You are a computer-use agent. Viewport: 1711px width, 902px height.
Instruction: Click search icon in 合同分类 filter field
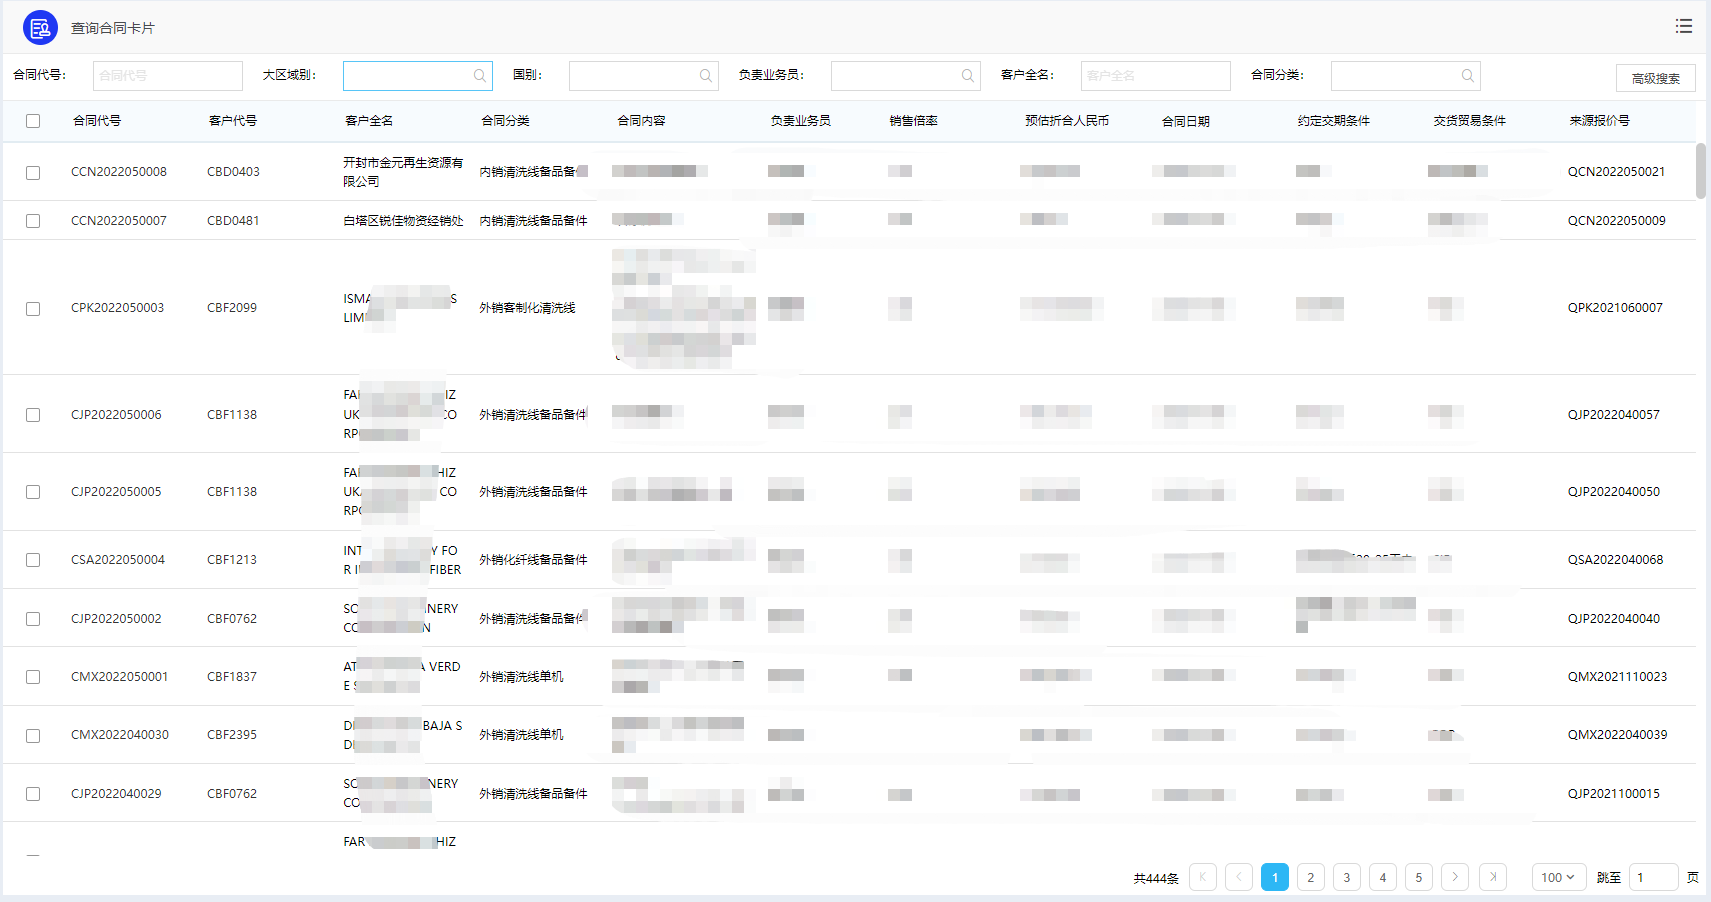pos(1468,76)
